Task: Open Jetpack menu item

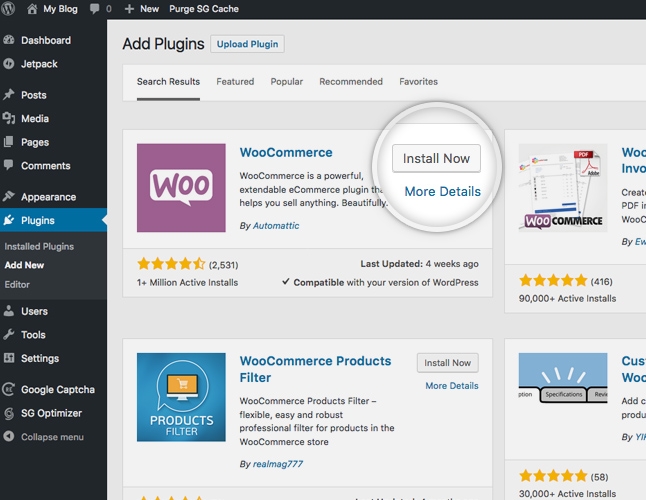Action: 39,64
